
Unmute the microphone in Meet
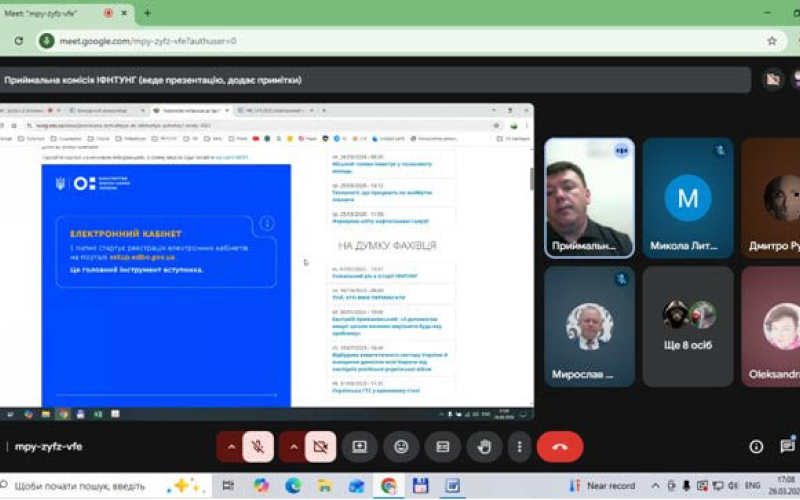click(x=257, y=447)
